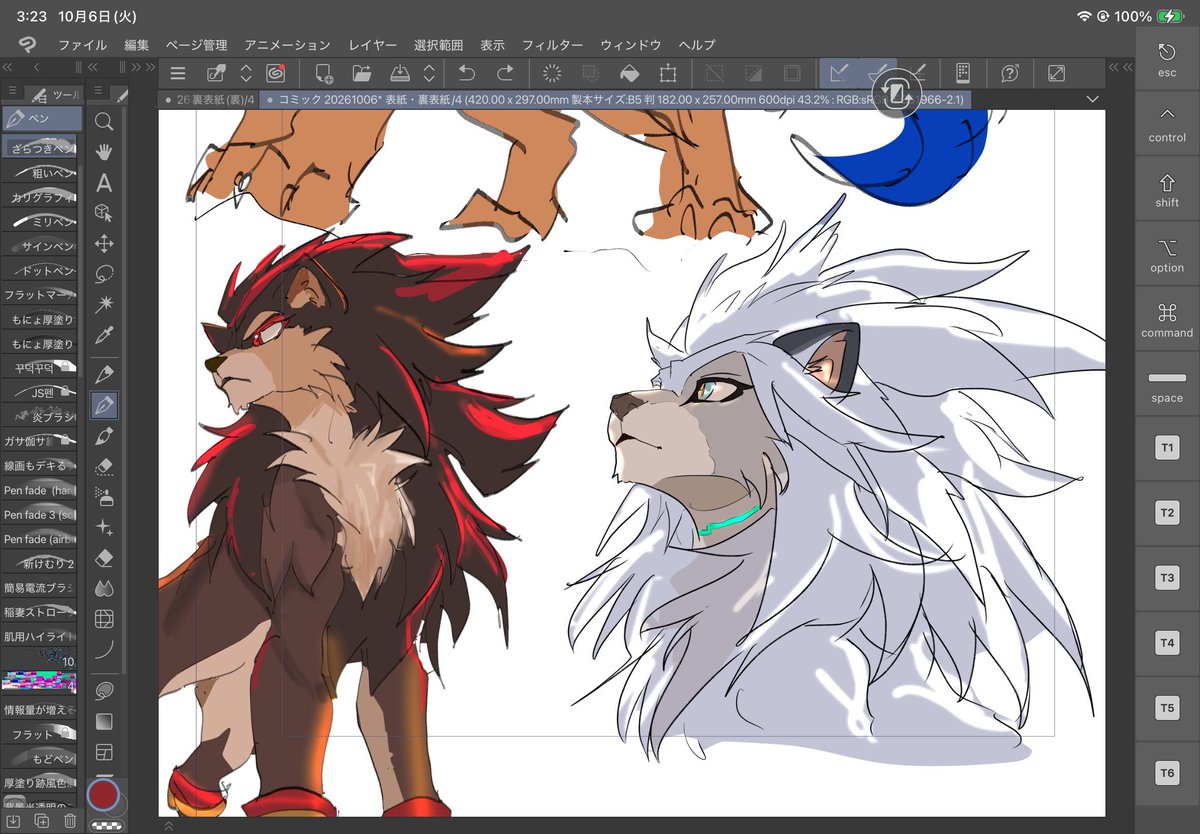This screenshot has width=1200, height=834.
Task: Select the Hand move-view tool
Action: [103, 152]
